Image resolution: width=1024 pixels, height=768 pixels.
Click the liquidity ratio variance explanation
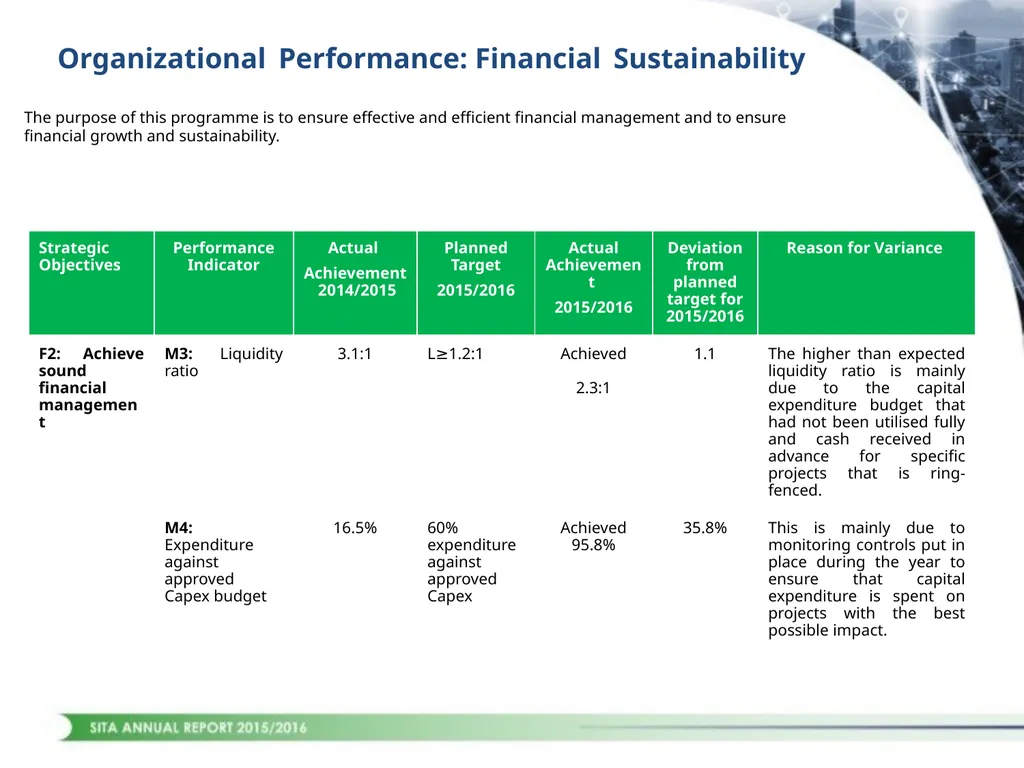866,422
